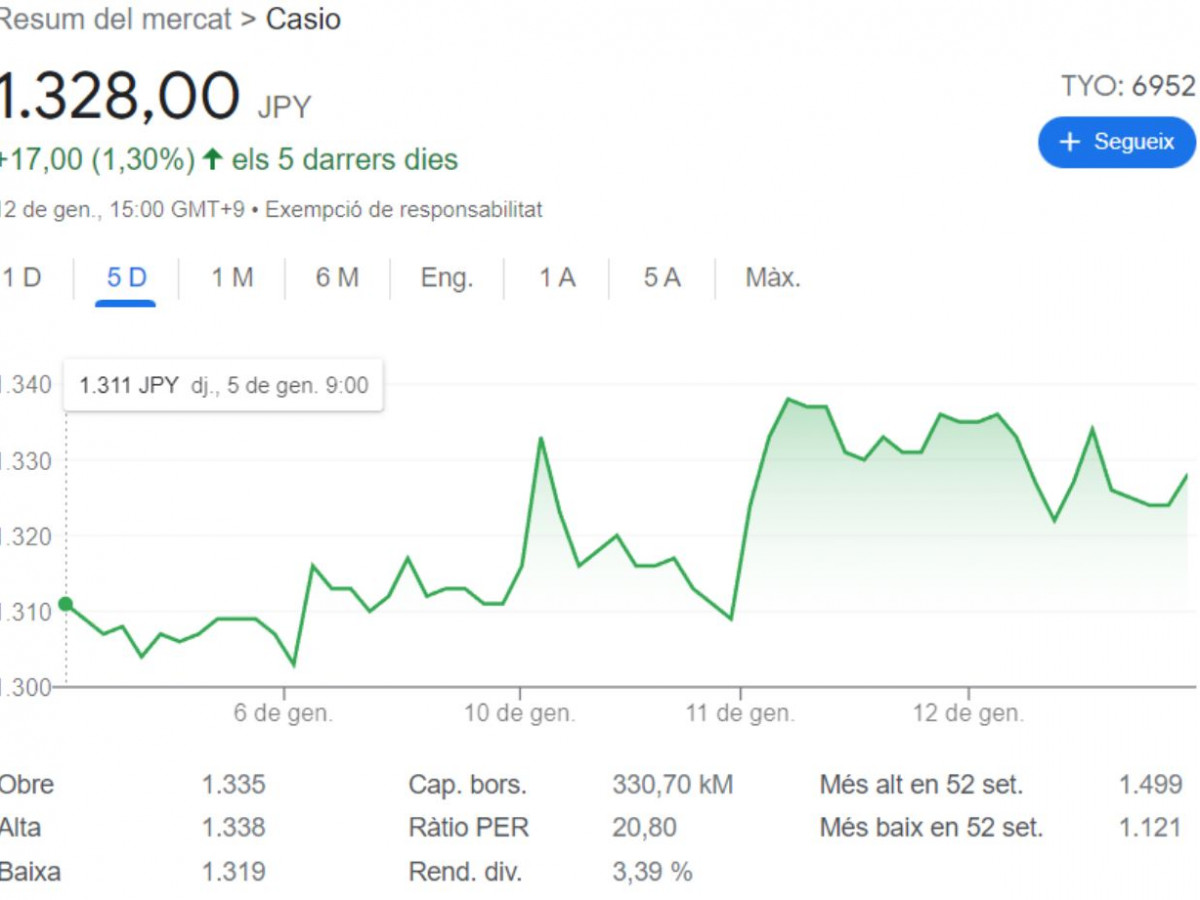
Task: Switch chart to the 1 M range
Action: click(232, 278)
